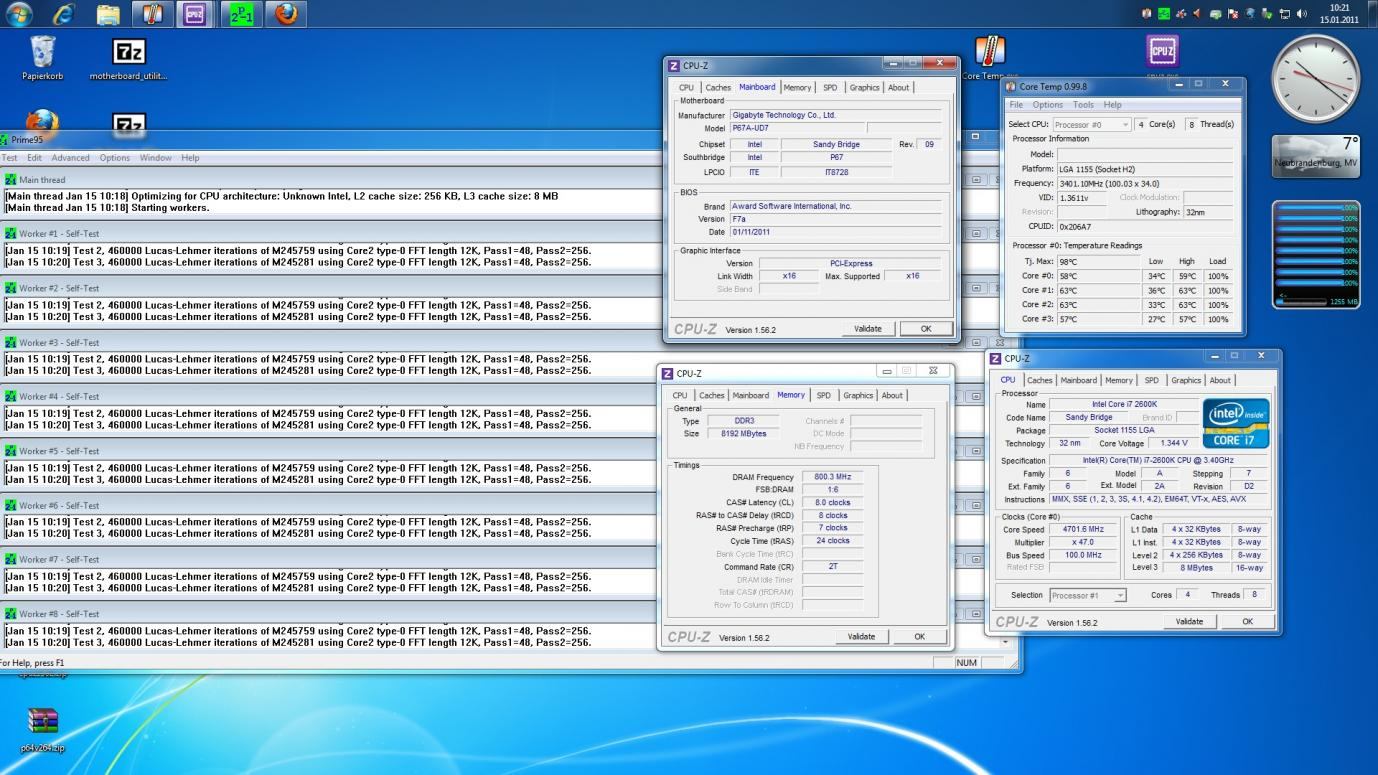Open the Neubrandenburg weather gadget

1316,156
